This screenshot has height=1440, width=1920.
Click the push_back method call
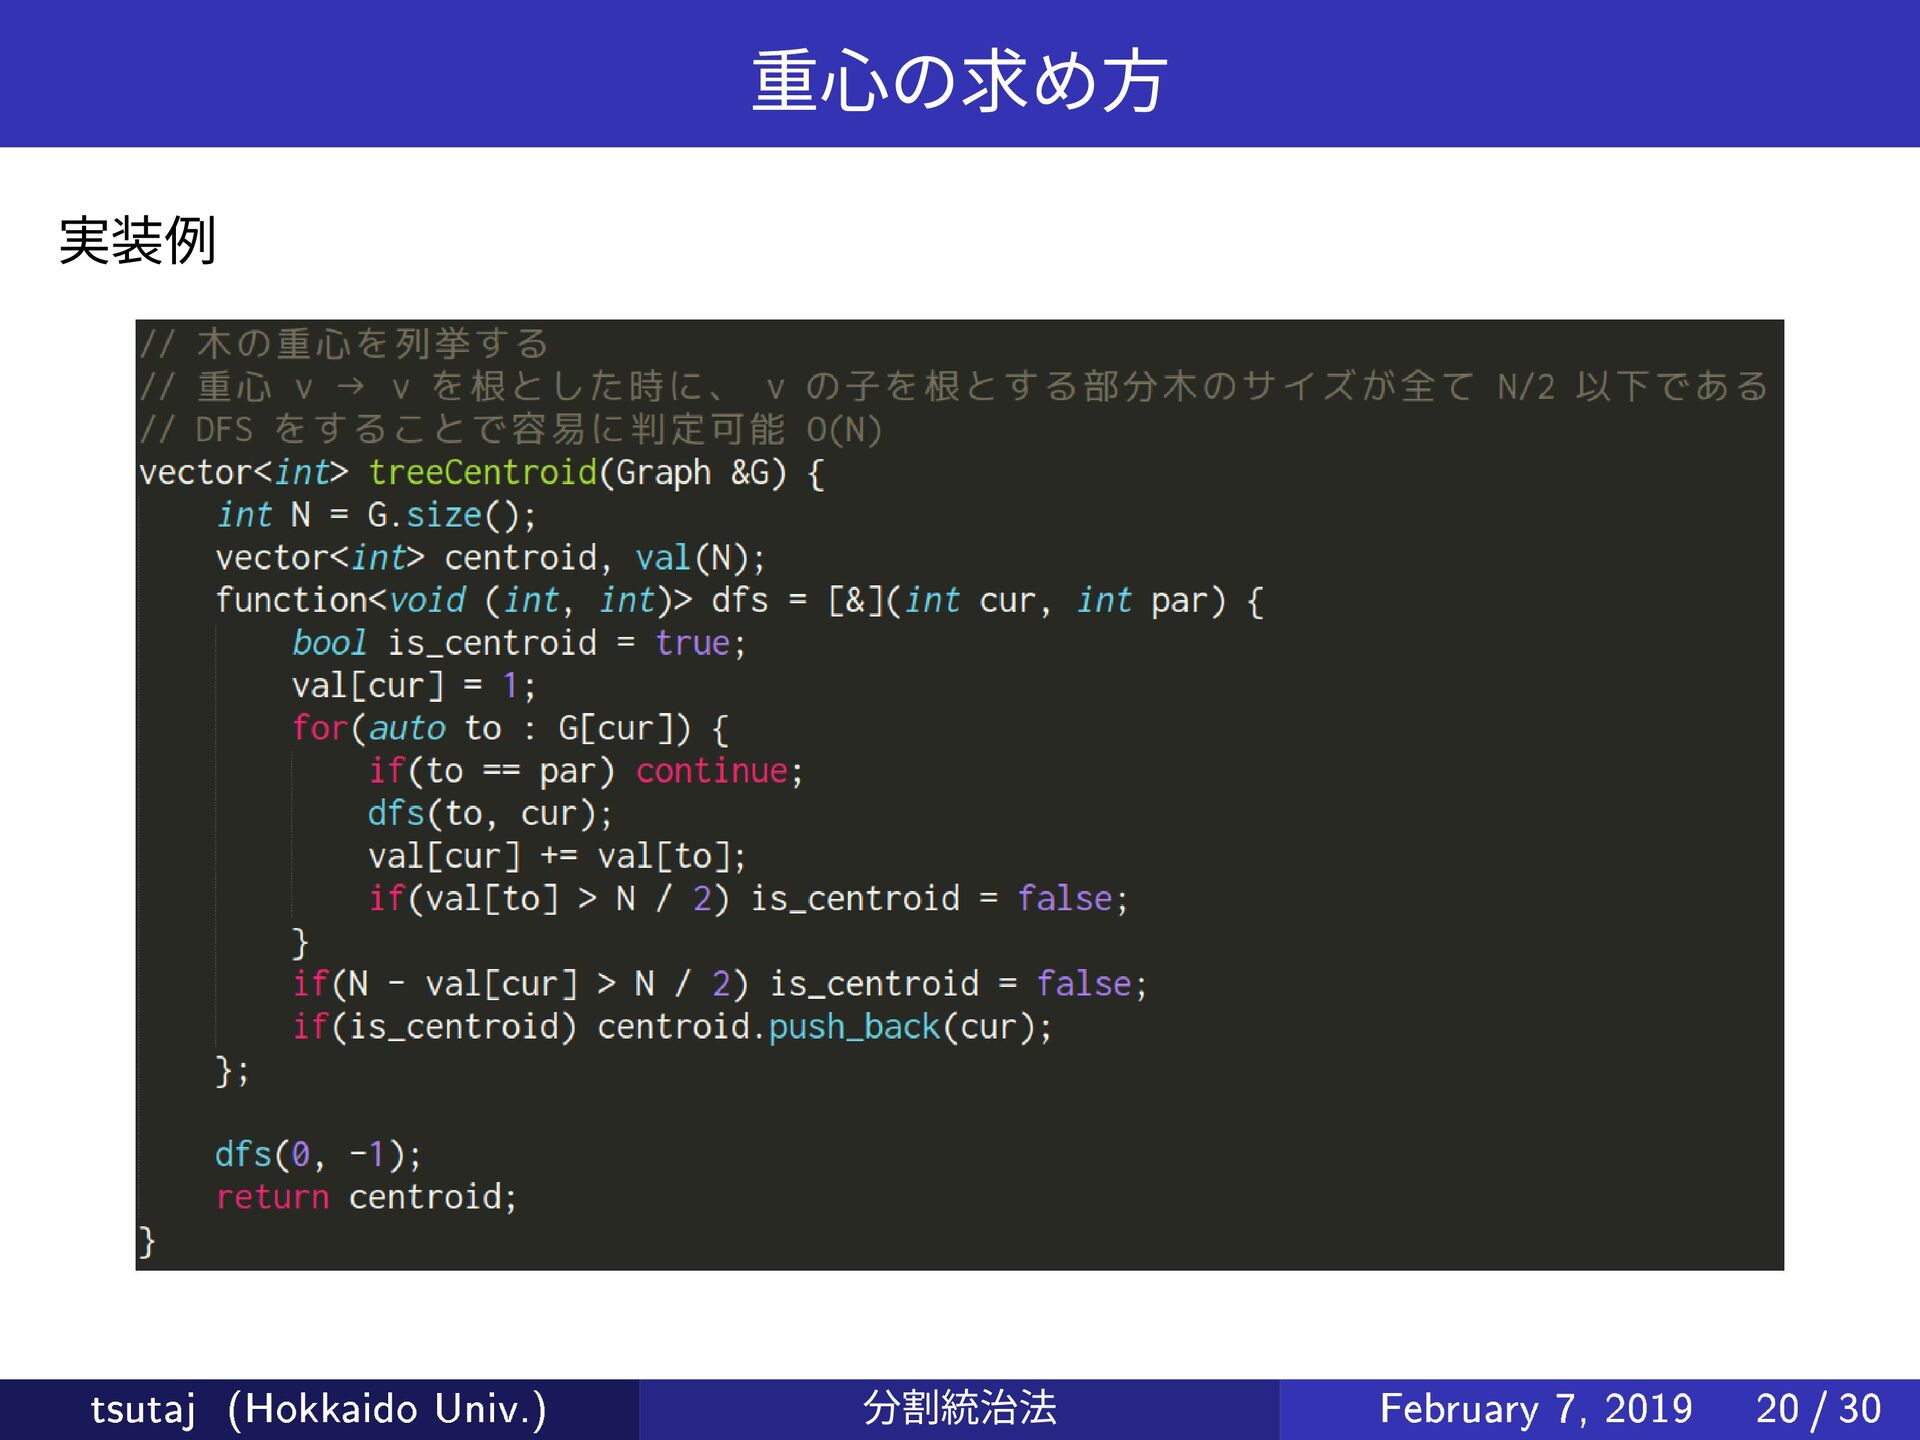click(854, 1027)
